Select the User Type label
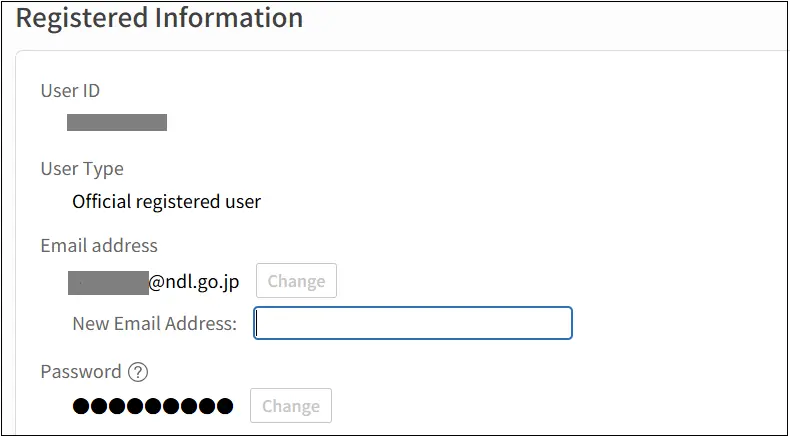Image resolution: width=790 pixels, height=436 pixels. click(82, 169)
